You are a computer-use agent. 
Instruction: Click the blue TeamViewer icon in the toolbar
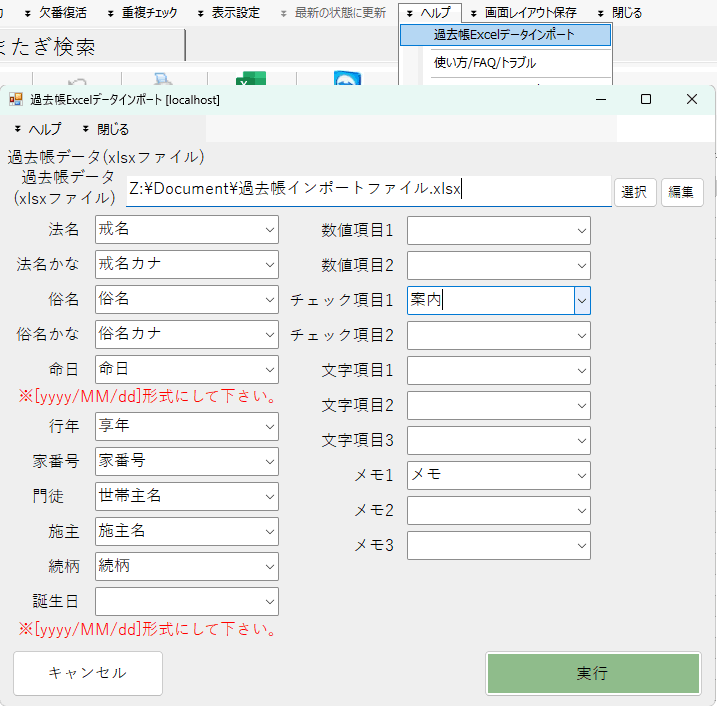[x=346, y=81]
